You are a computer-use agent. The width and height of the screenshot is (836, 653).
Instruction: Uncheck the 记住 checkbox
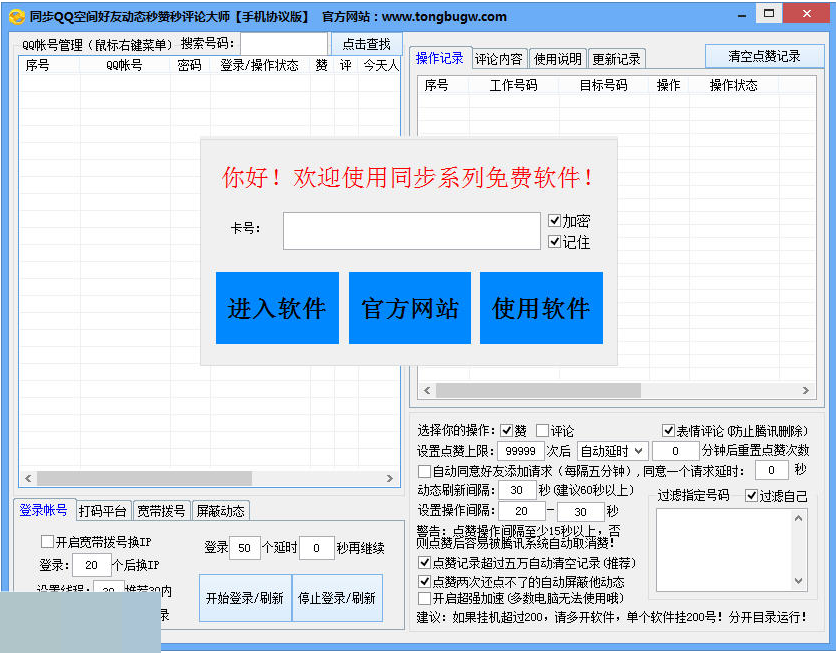pyautogui.click(x=555, y=241)
